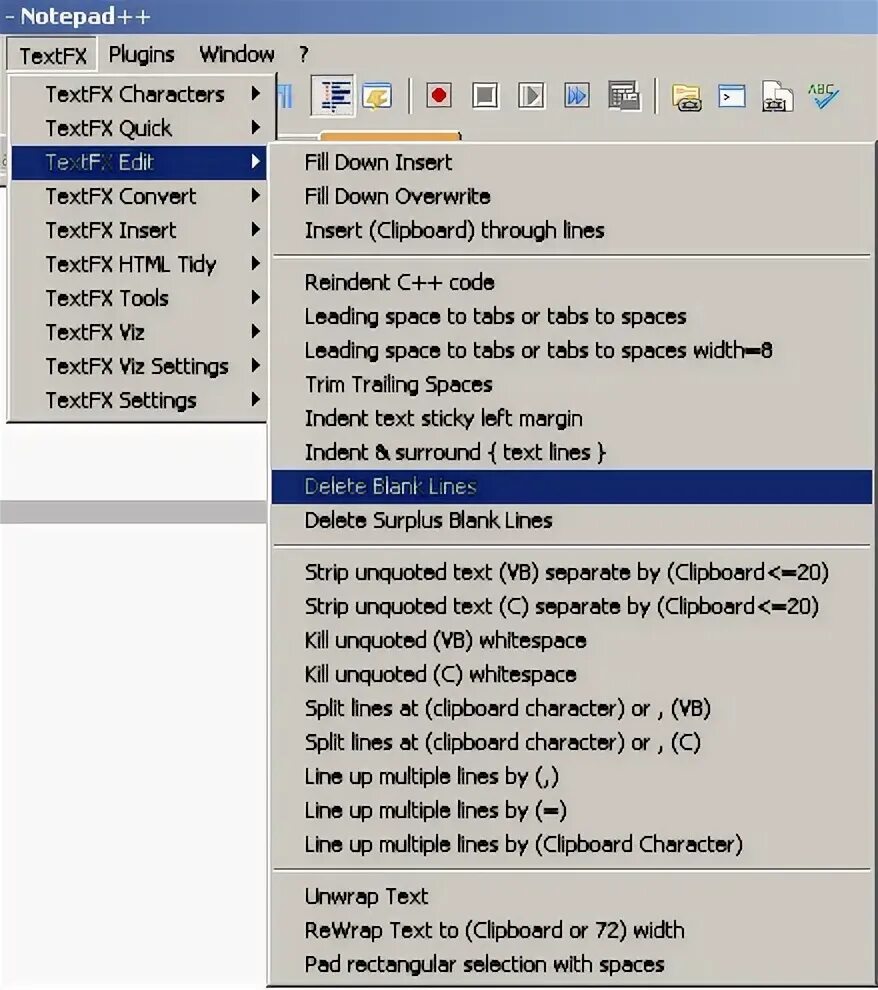
Task: Click the Run macro multiple times icon
Action: [x=577, y=96]
